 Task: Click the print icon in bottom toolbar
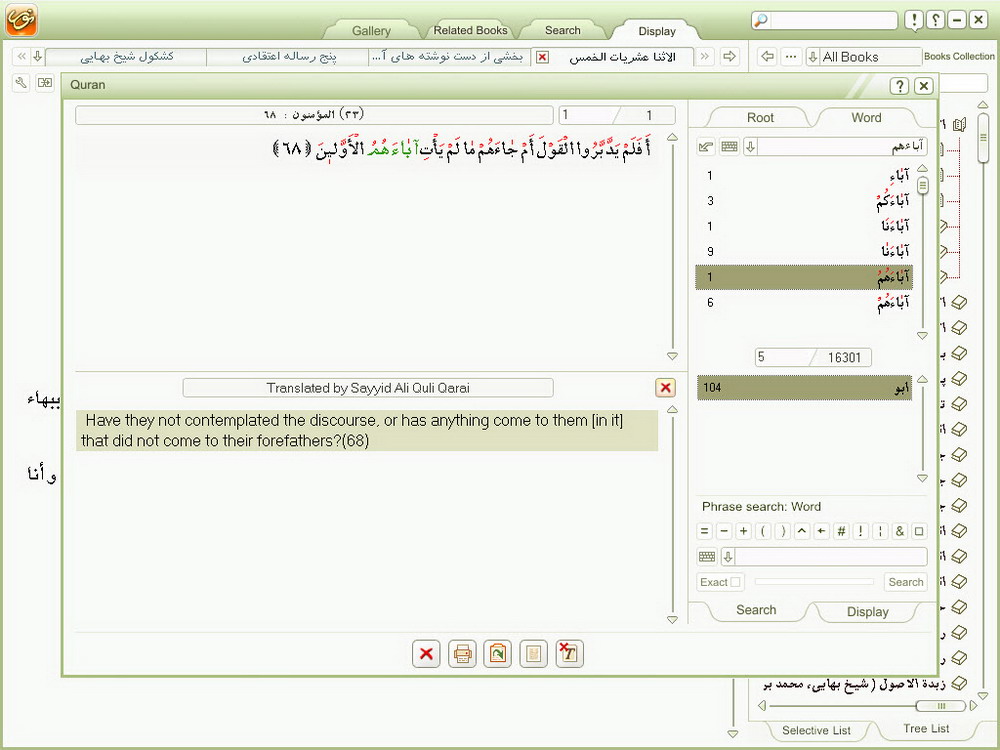462,654
